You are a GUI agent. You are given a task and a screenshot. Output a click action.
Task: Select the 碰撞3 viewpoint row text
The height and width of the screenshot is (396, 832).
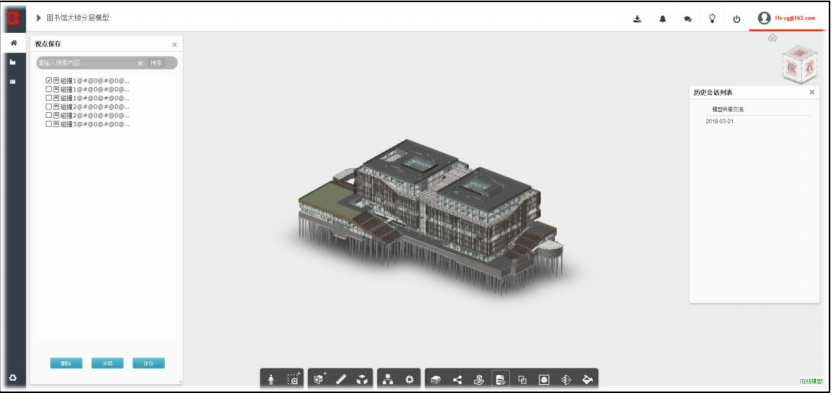click(x=94, y=124)
